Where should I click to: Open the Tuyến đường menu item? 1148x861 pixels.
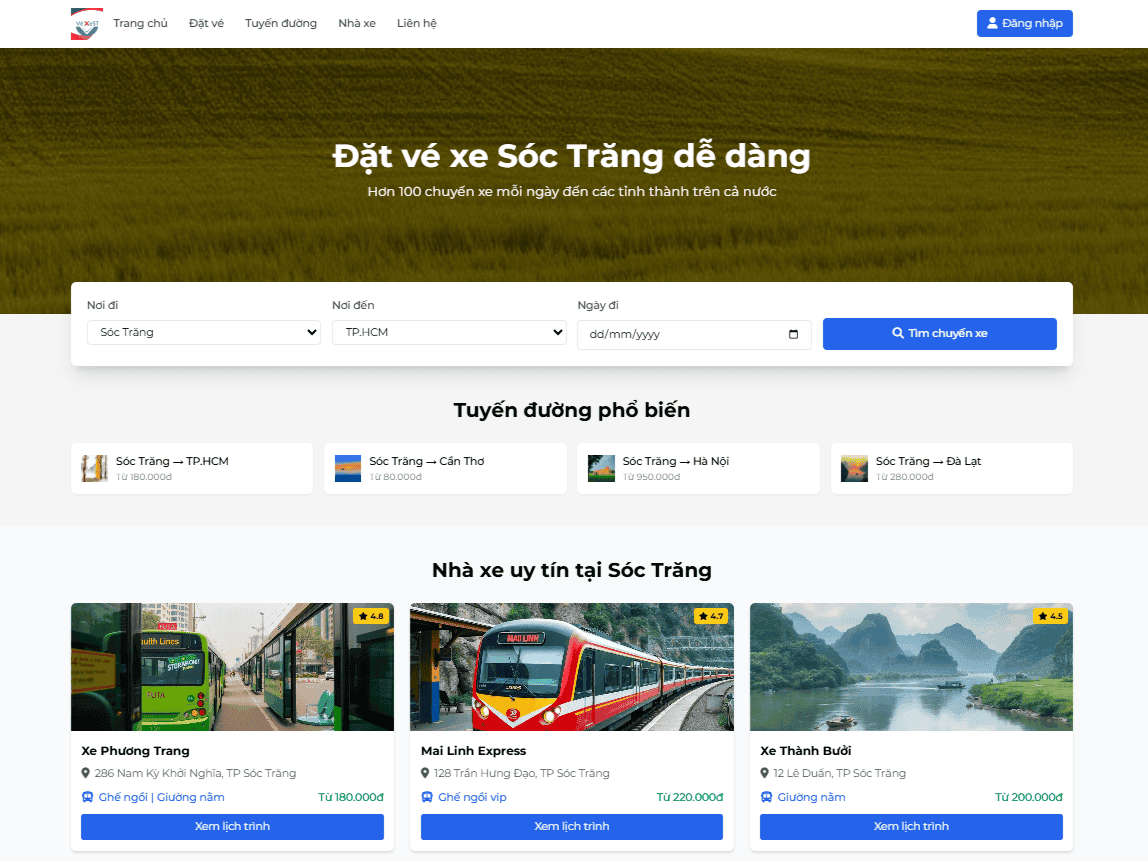281,23
